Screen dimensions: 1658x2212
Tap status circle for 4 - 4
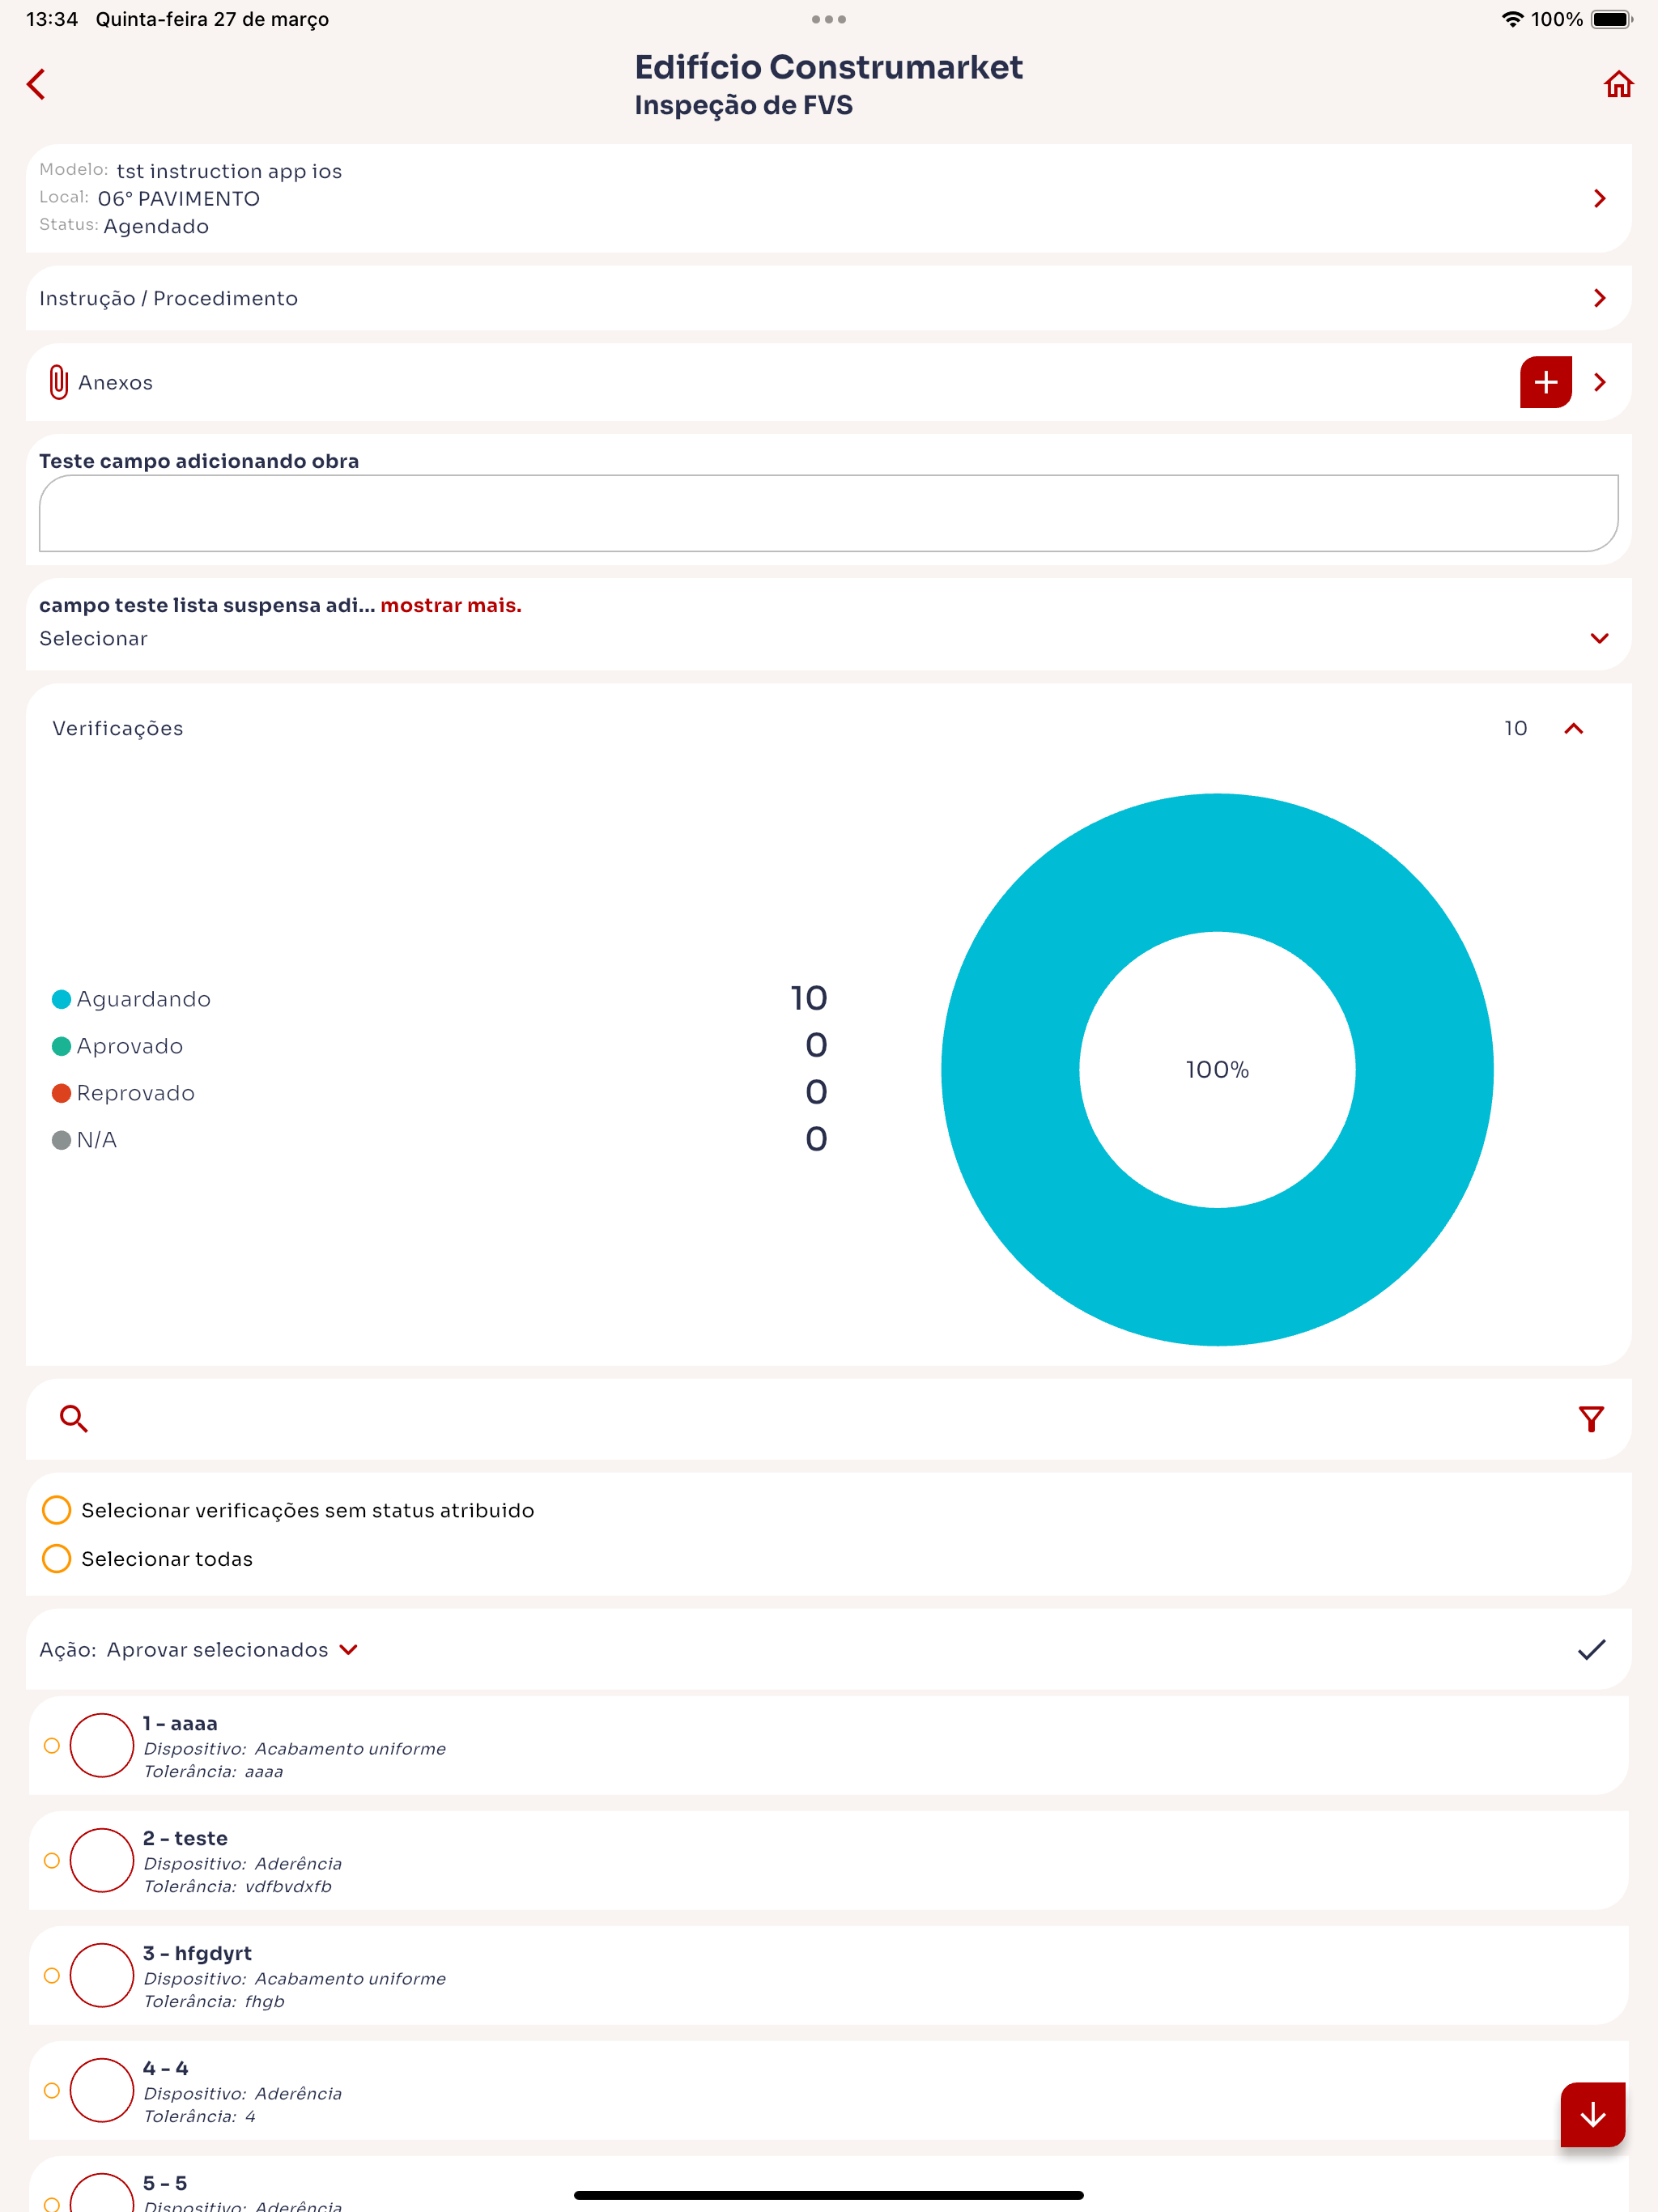point(102,2091)
